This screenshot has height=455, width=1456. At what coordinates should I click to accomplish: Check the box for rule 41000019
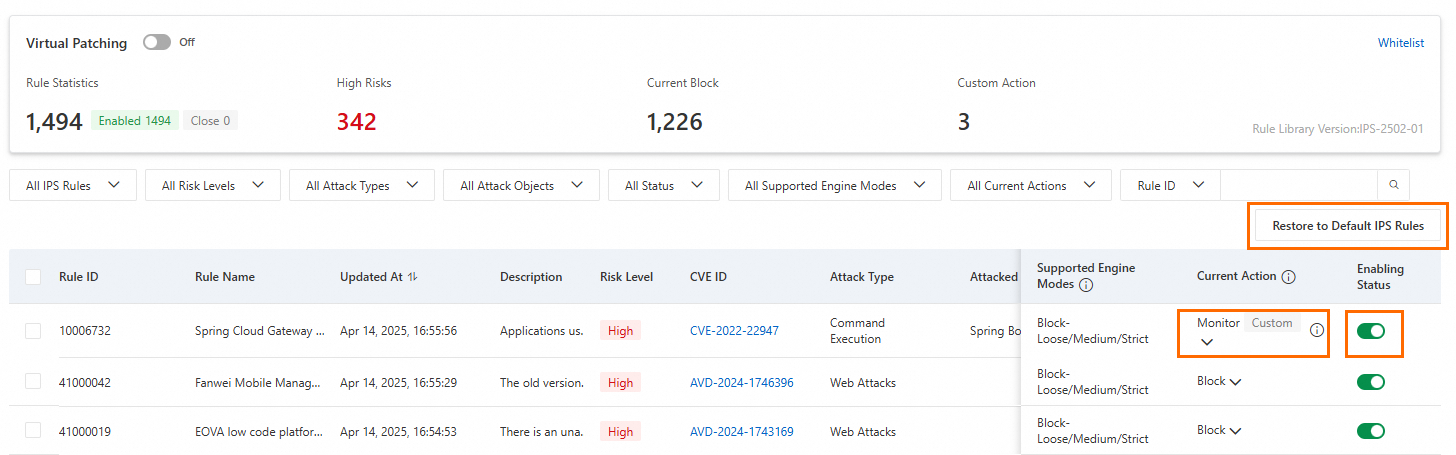33,431
